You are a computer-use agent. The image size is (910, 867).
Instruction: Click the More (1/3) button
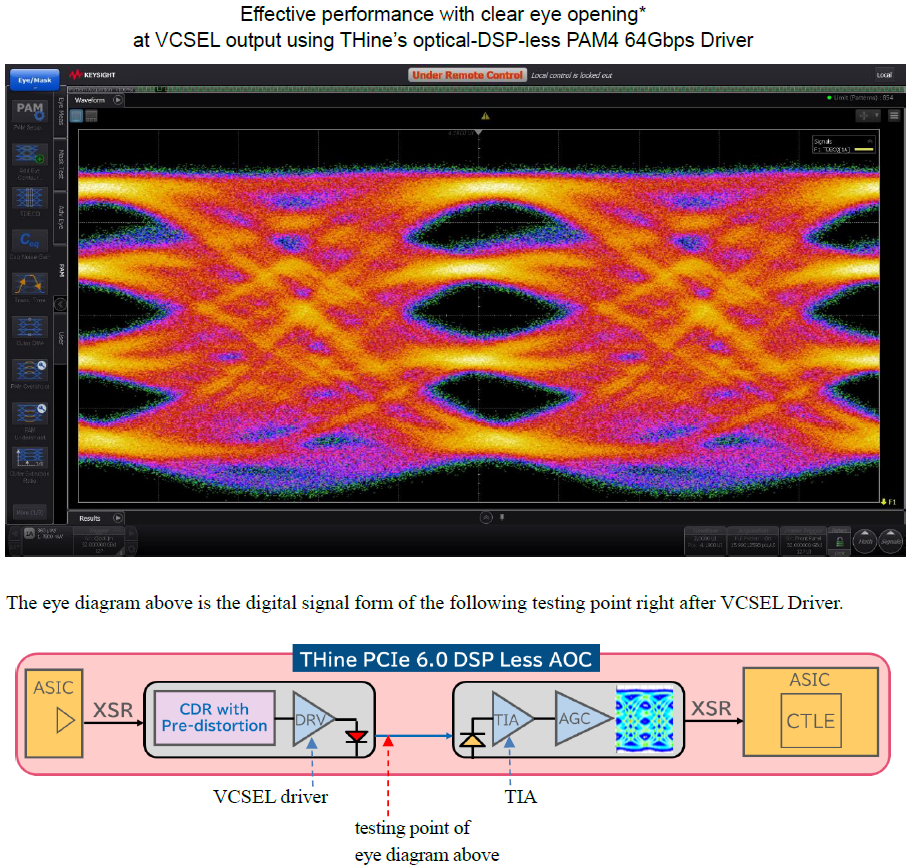tap(30, 512)
